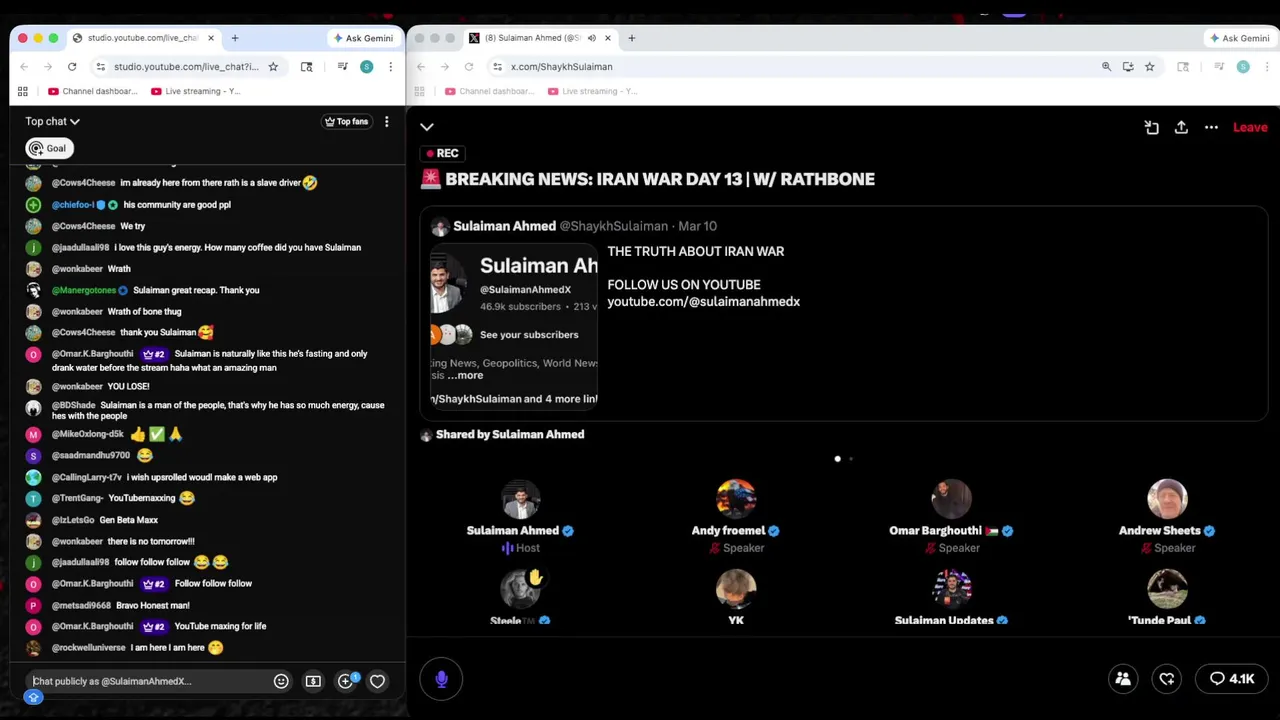Open the Top fans leaderboard
Viewport: 1280px width, 720px height.
click(346, 121)
